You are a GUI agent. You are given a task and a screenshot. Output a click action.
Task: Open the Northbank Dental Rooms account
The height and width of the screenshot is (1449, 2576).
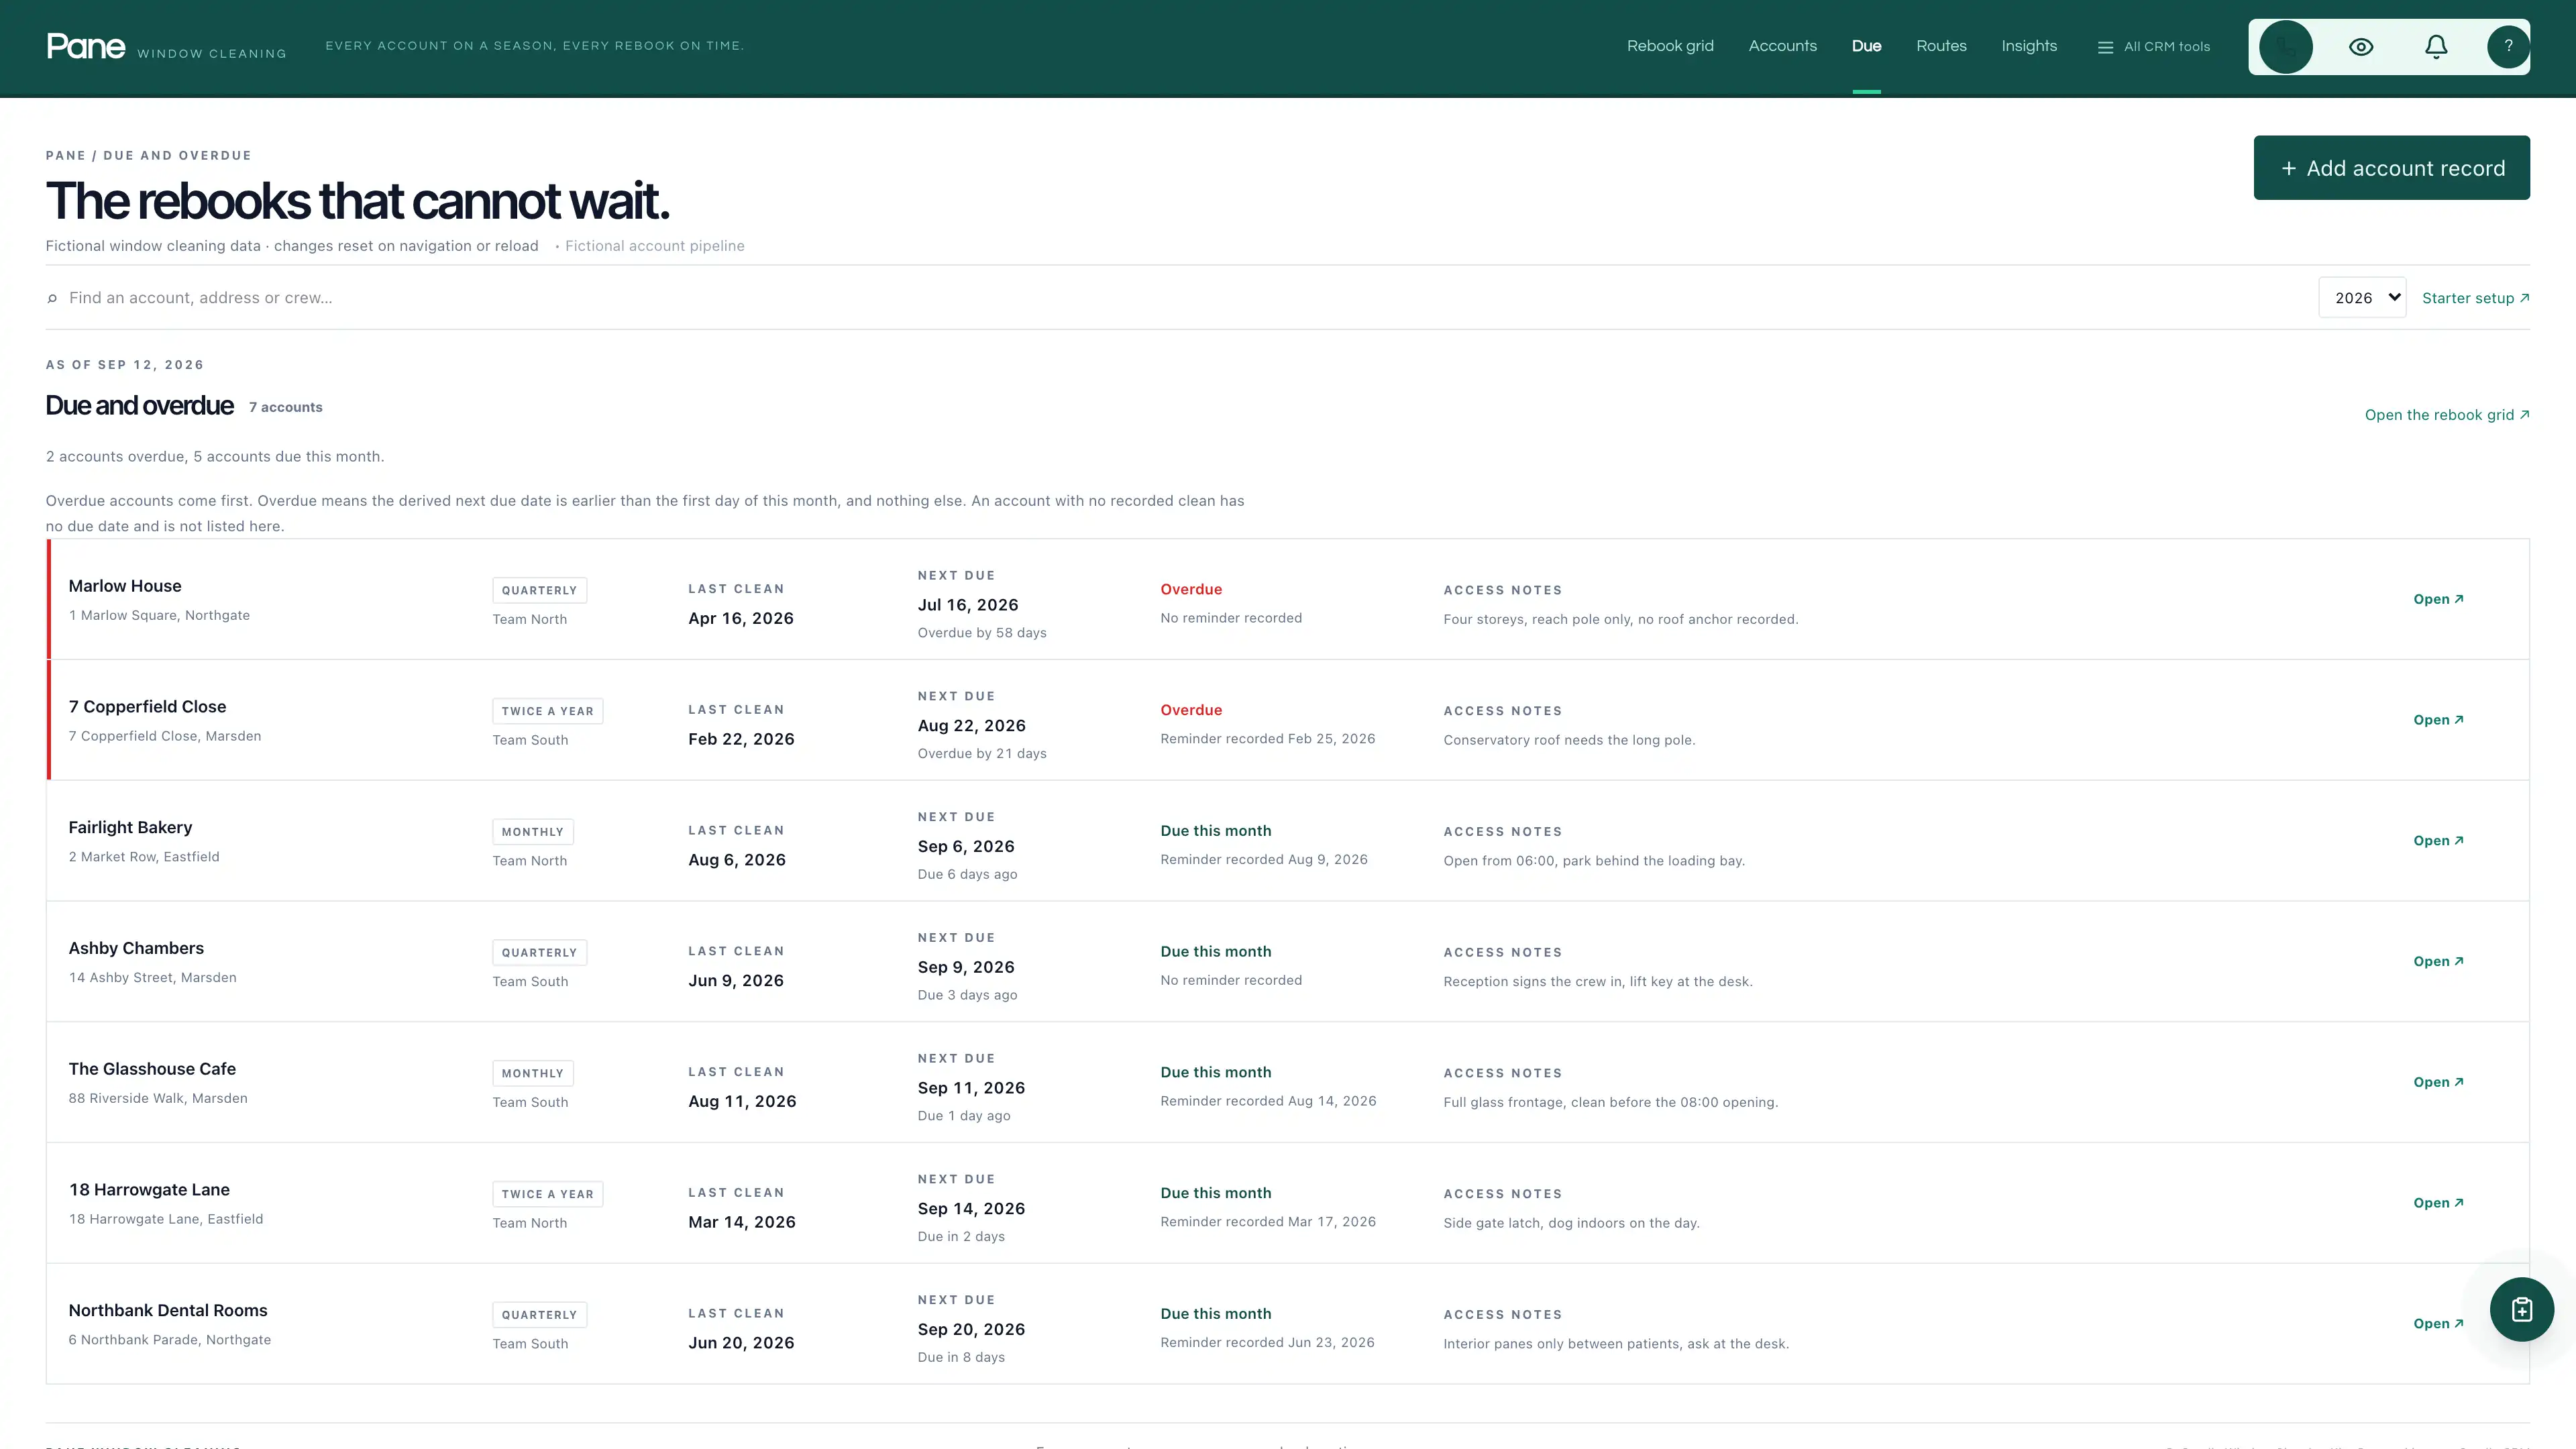(x=2438, y=1323)
